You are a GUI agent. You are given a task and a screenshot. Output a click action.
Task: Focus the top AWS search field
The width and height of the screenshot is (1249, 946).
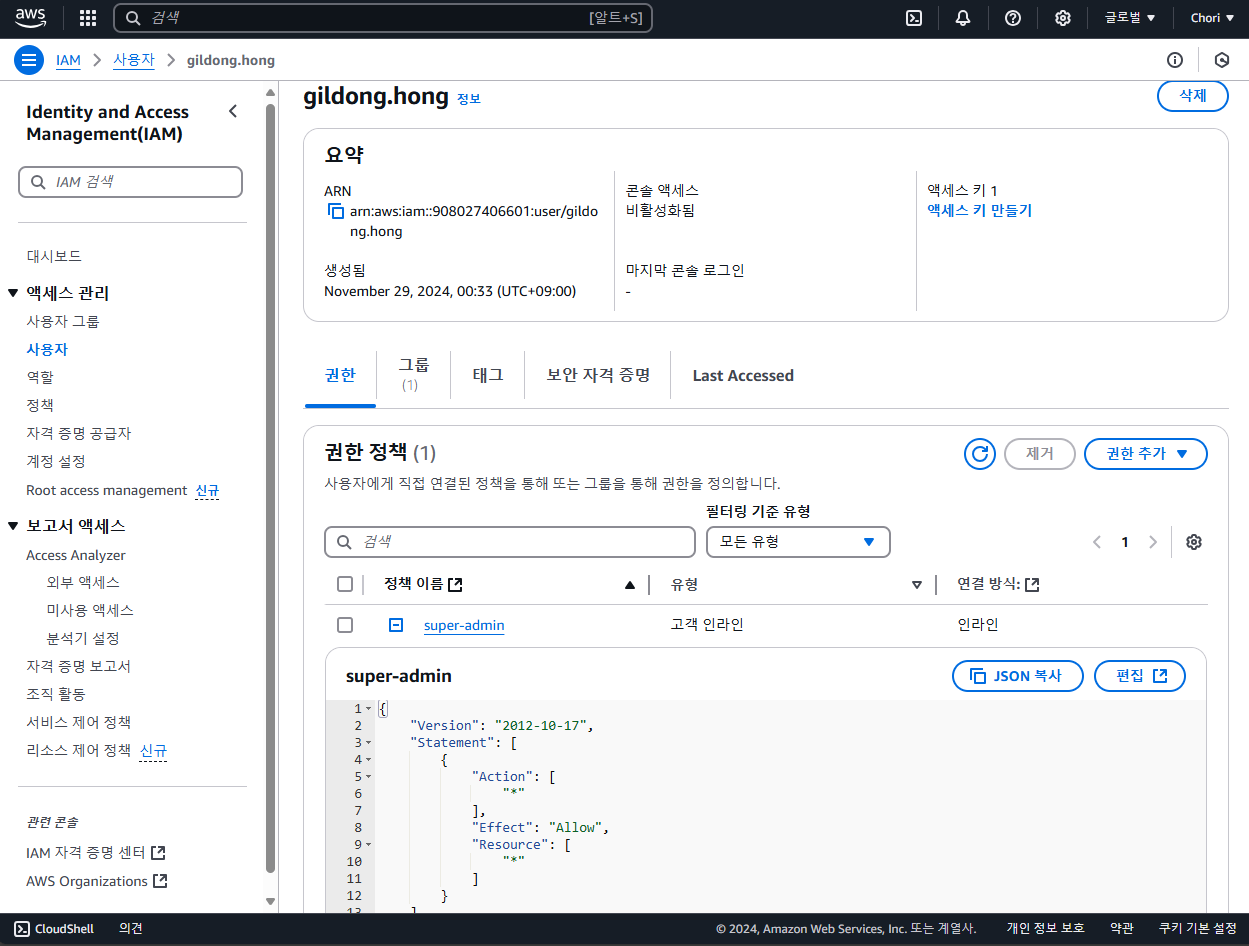pos(383,18)
